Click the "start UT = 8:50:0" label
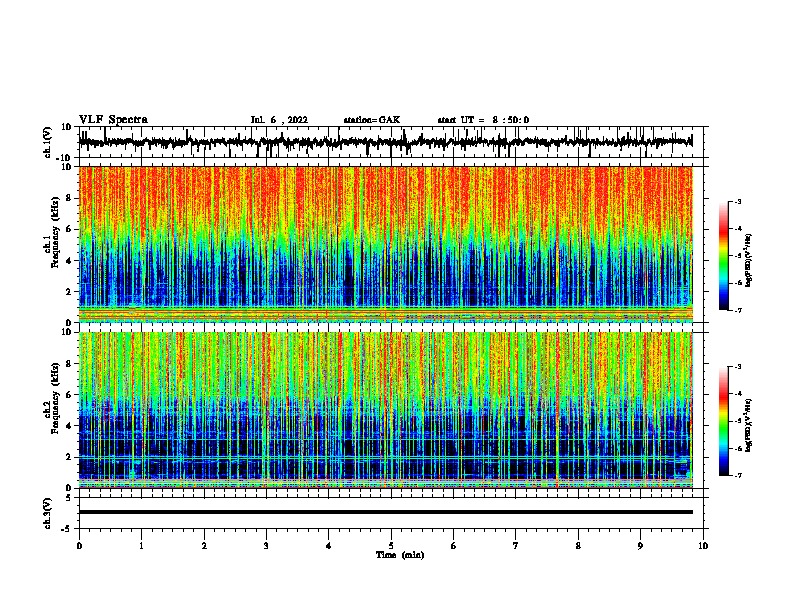Image resolution: width=792 pixels, height=612 pixels. point(483,120)
